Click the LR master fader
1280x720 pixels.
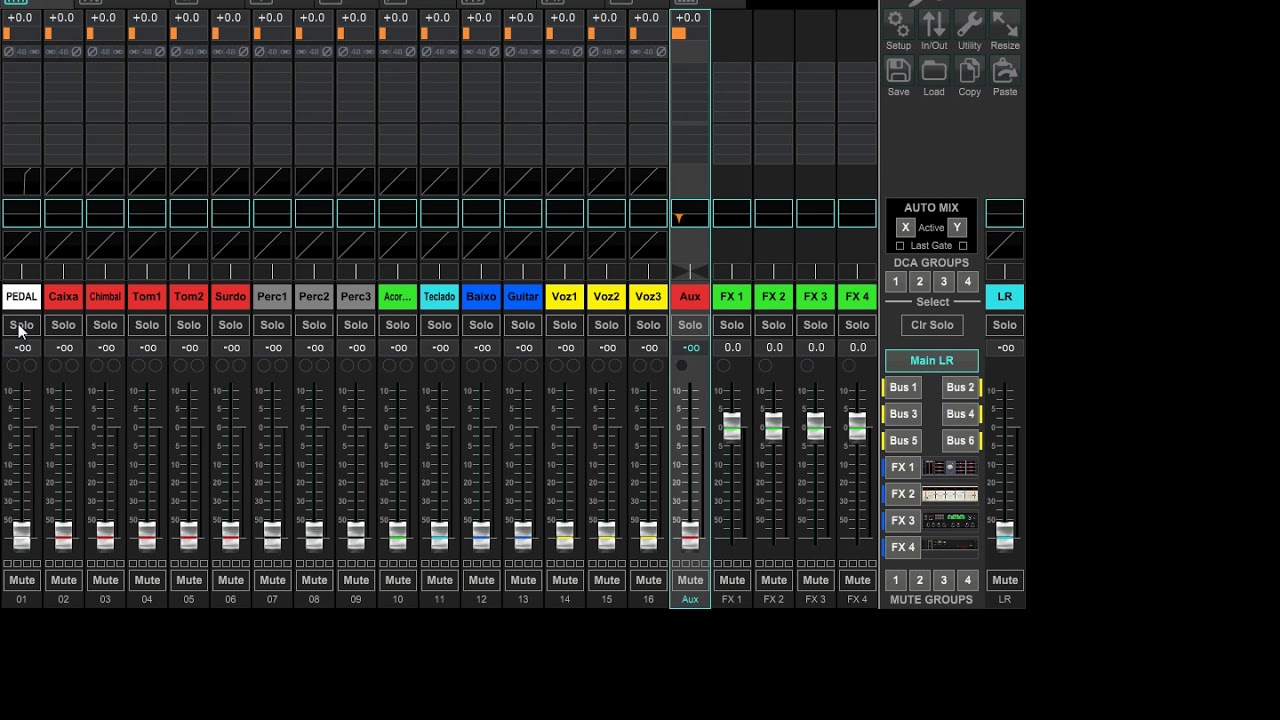tap(1005, 535)
